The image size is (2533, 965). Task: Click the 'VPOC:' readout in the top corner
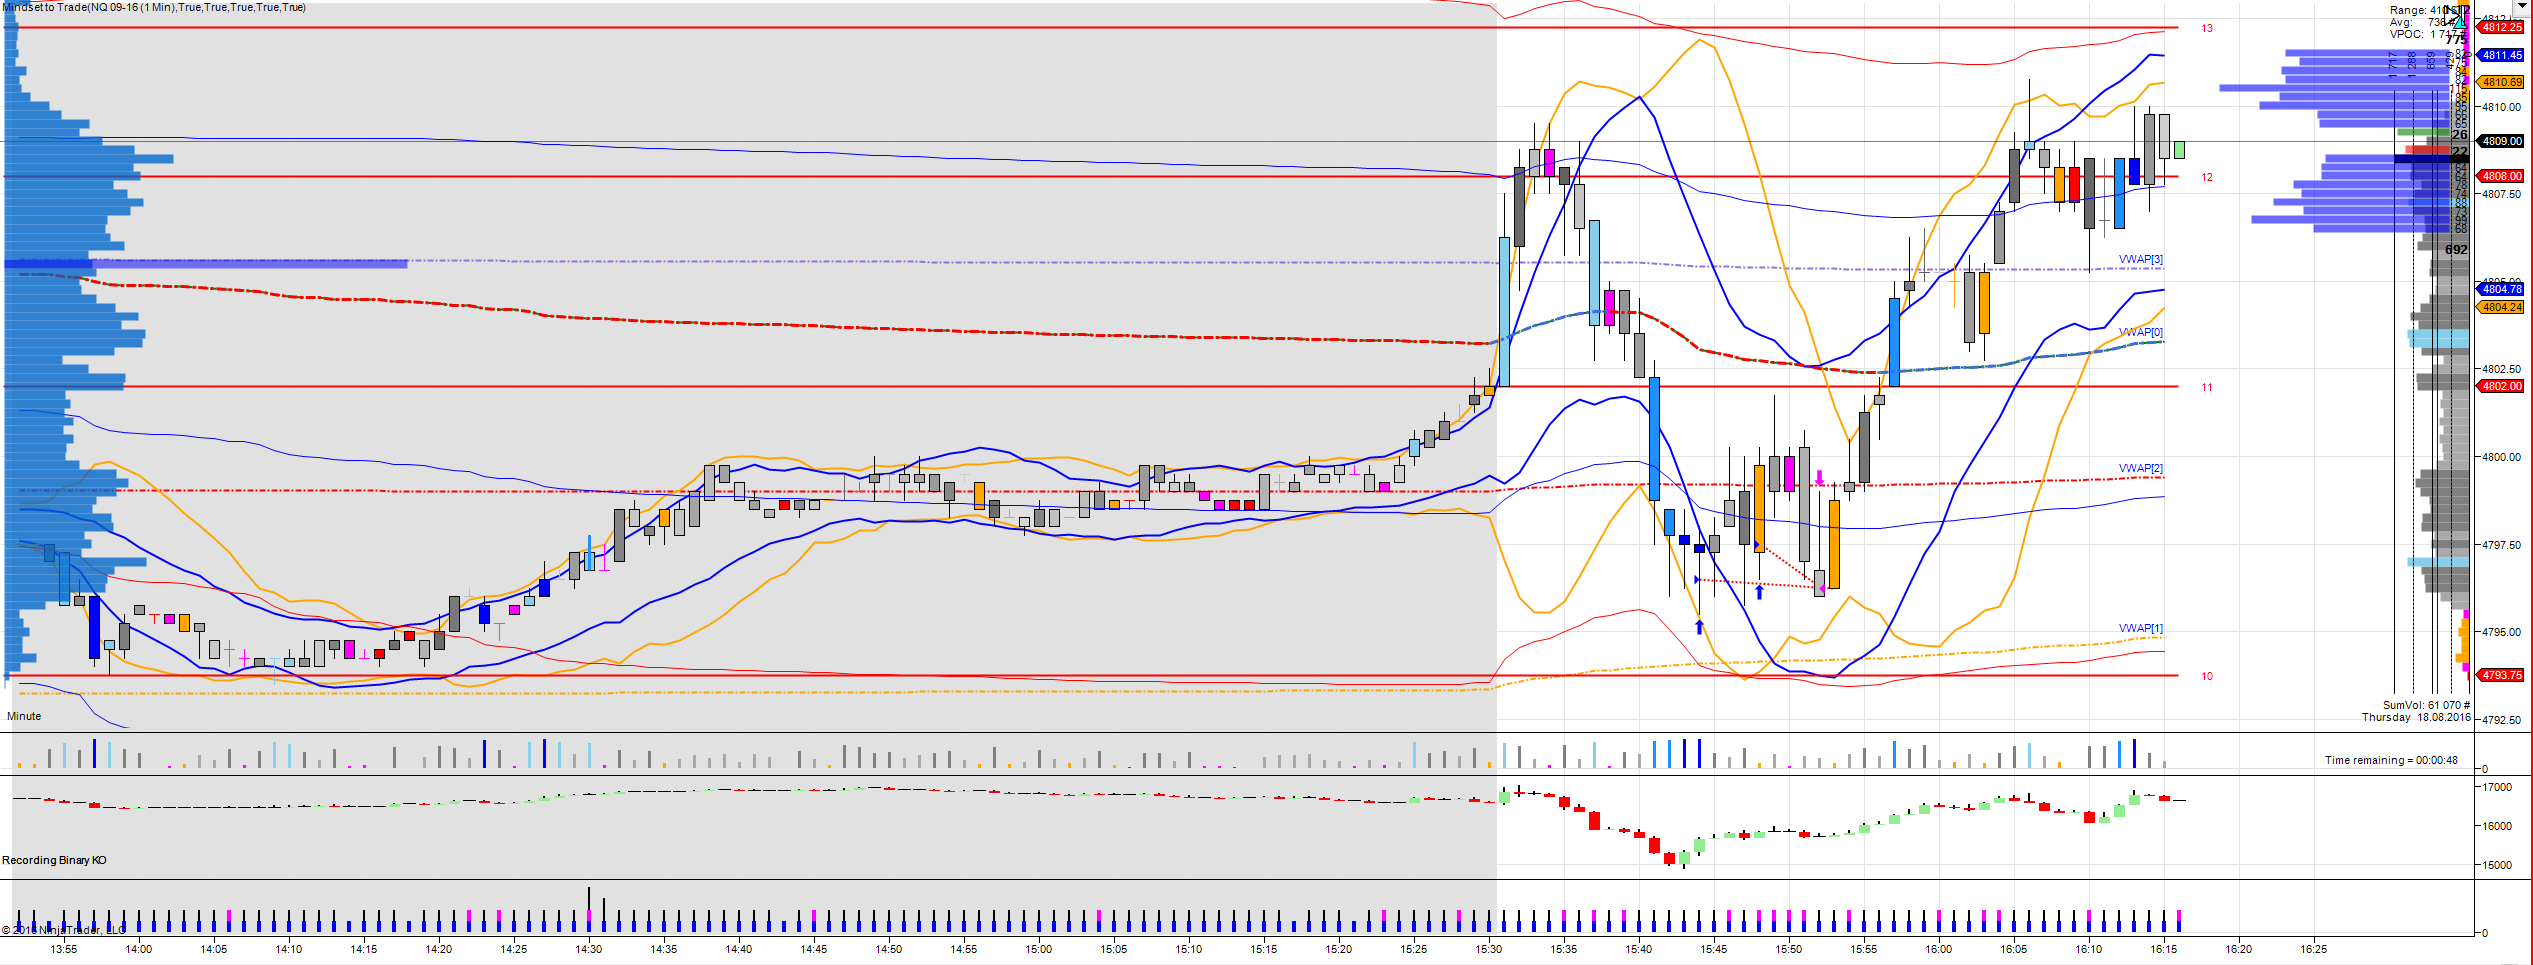click(x=2428, y=34)
